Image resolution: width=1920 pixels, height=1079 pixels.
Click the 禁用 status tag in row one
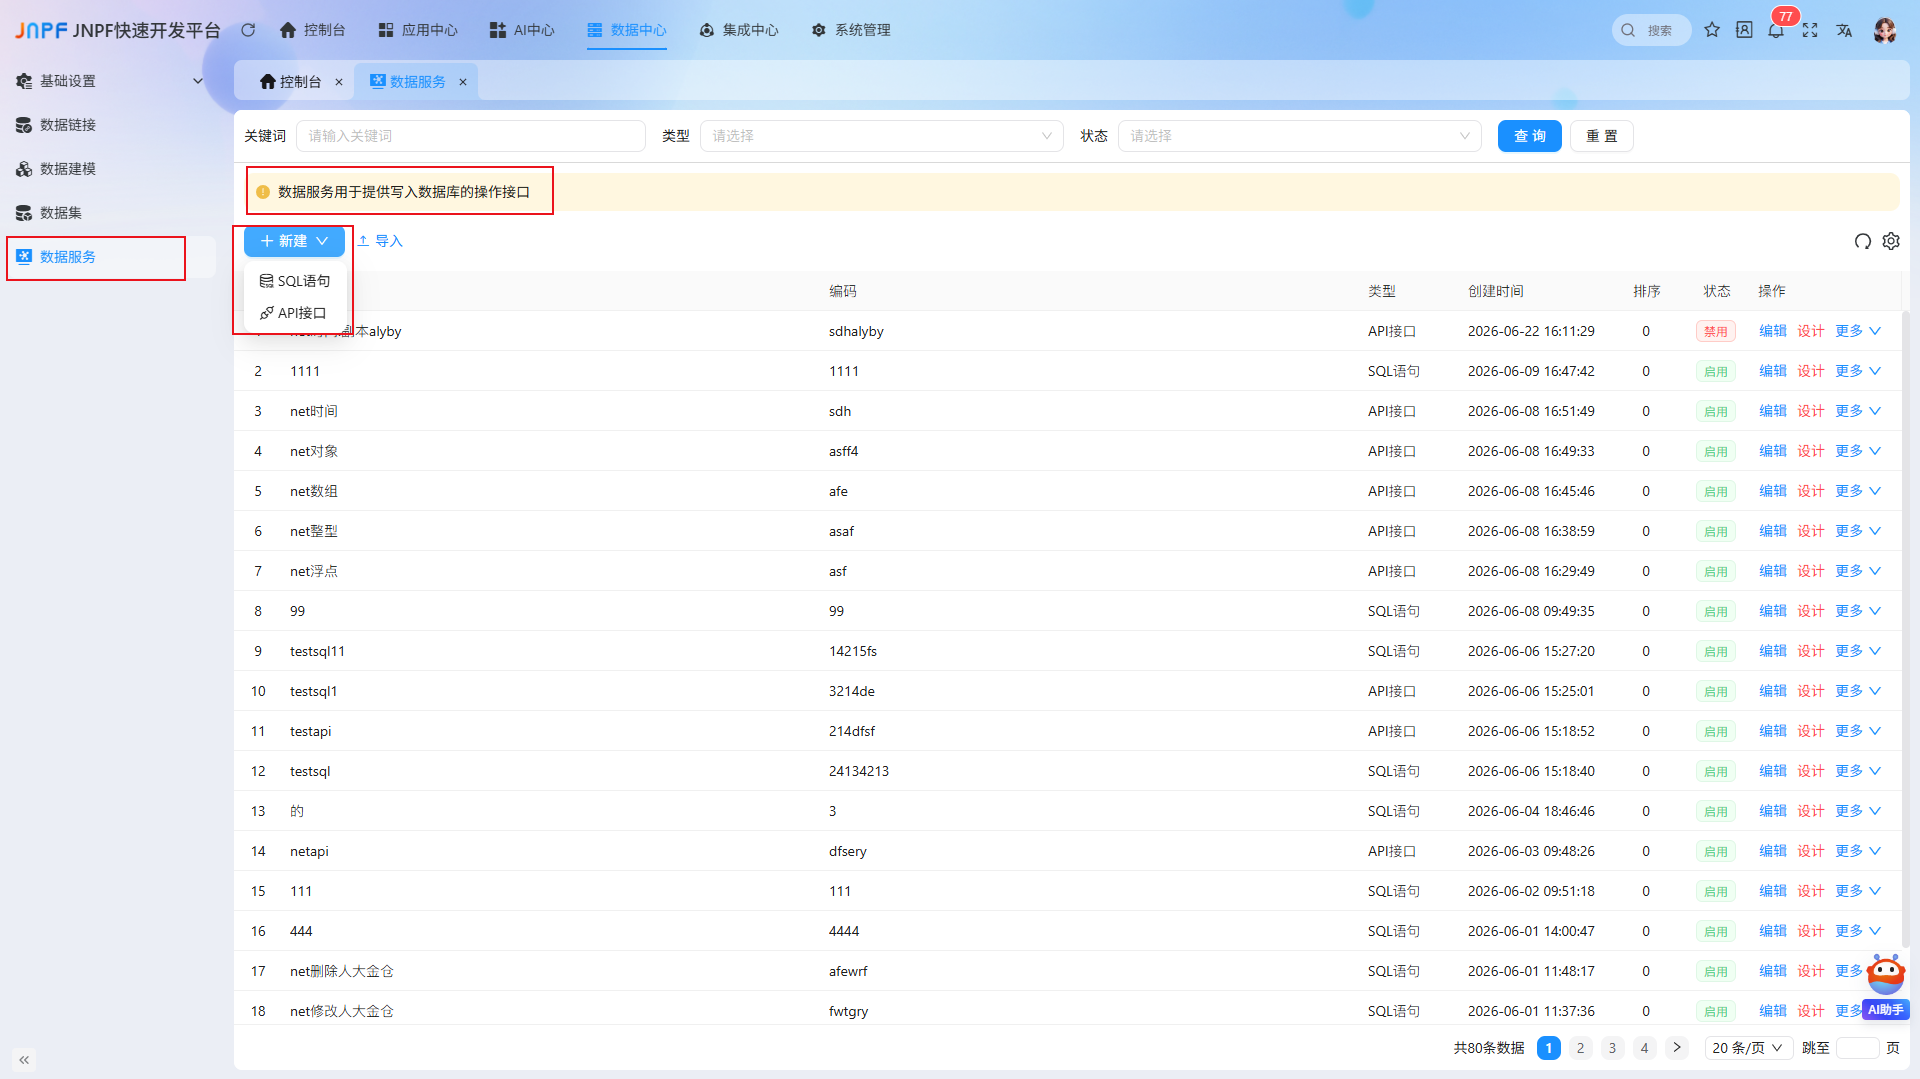[x=1716, y=331]
